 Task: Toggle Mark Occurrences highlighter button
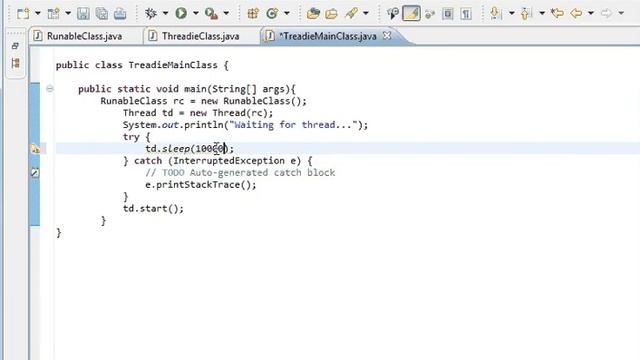click(411, 13)
